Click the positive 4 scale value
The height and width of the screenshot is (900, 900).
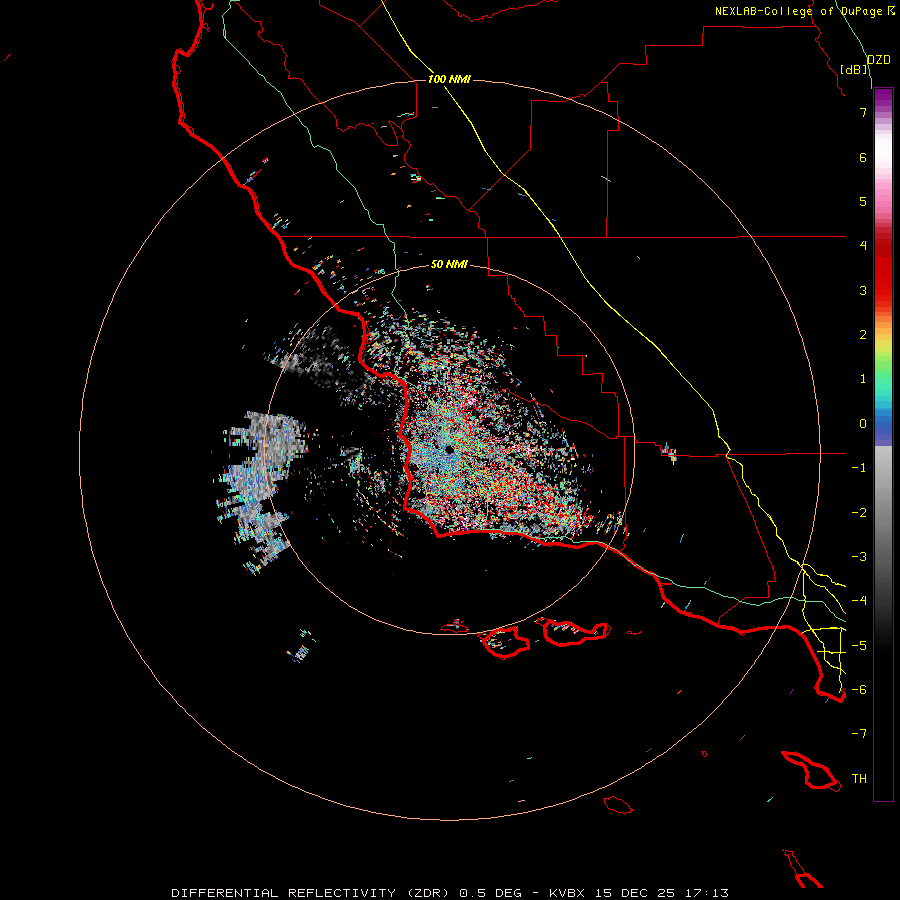pyautogui.click(x=863, y=245)
